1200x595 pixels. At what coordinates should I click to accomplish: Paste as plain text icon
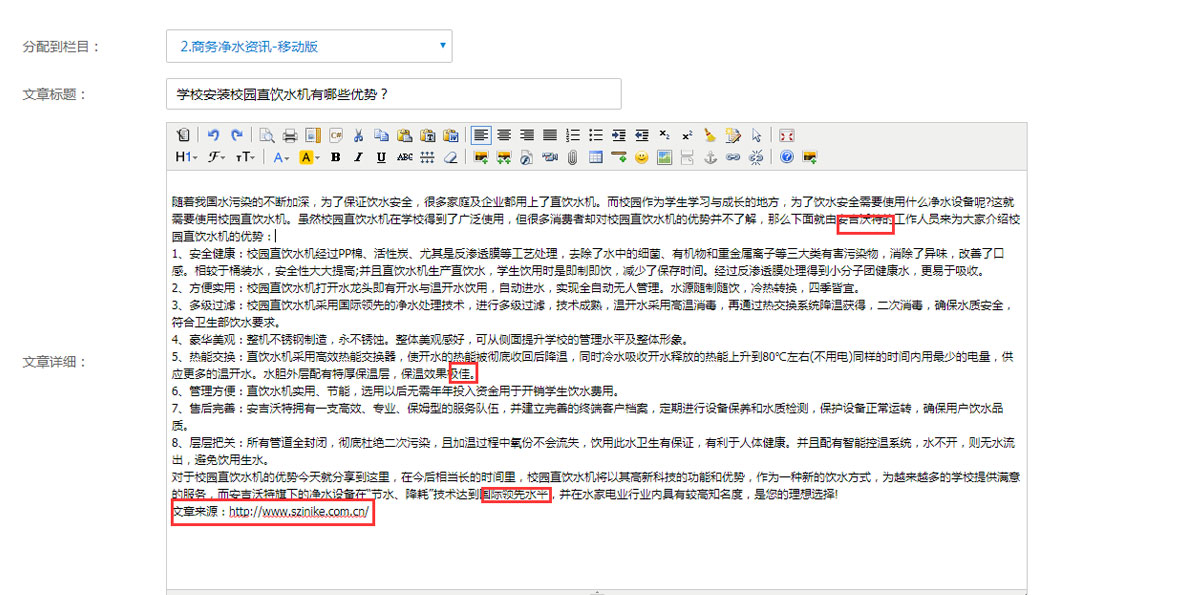click(x=427, y=134)
